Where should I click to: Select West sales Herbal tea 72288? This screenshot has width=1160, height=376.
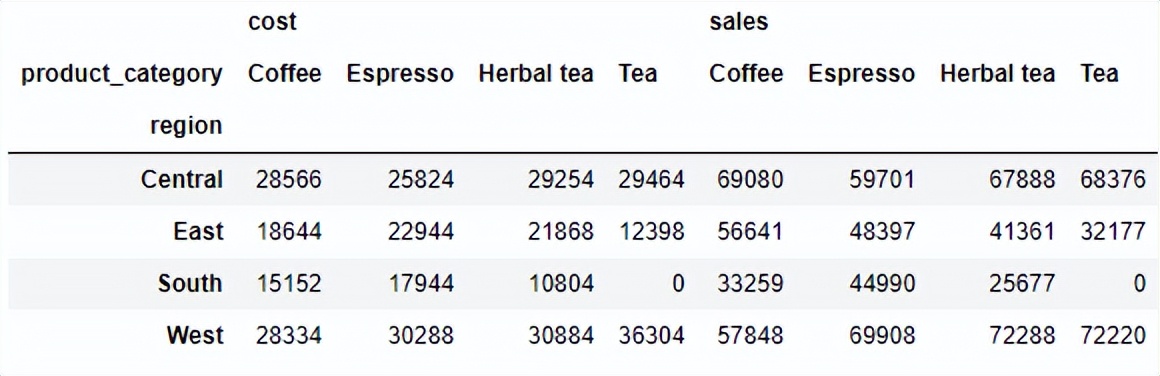point(1022,335)
